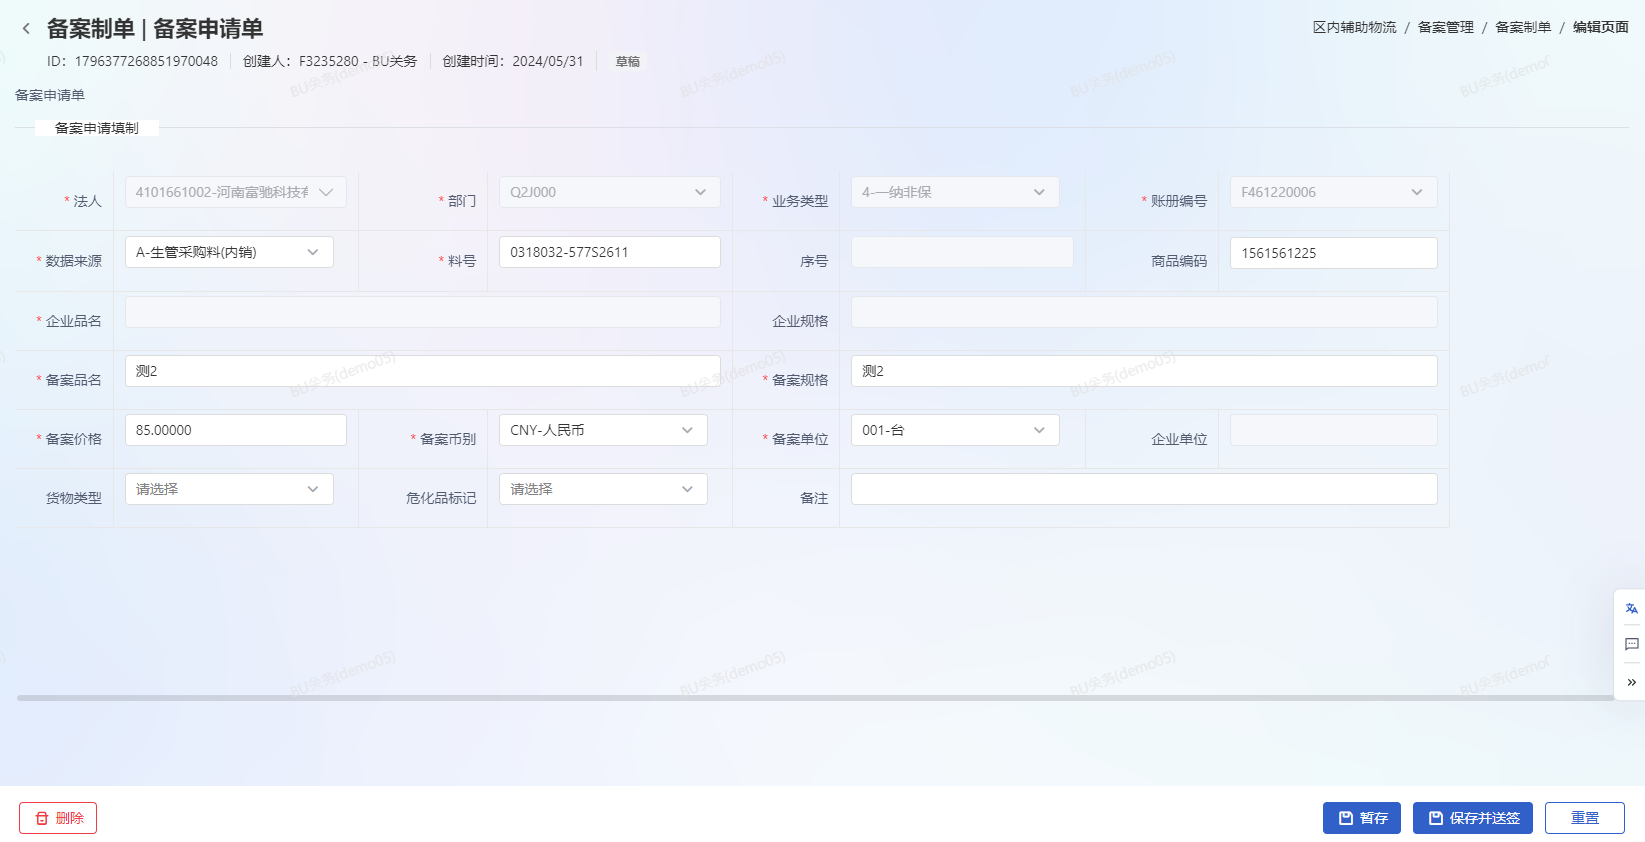
Task: Open the 货物类型 dropdown
Action: pos(229,489)
